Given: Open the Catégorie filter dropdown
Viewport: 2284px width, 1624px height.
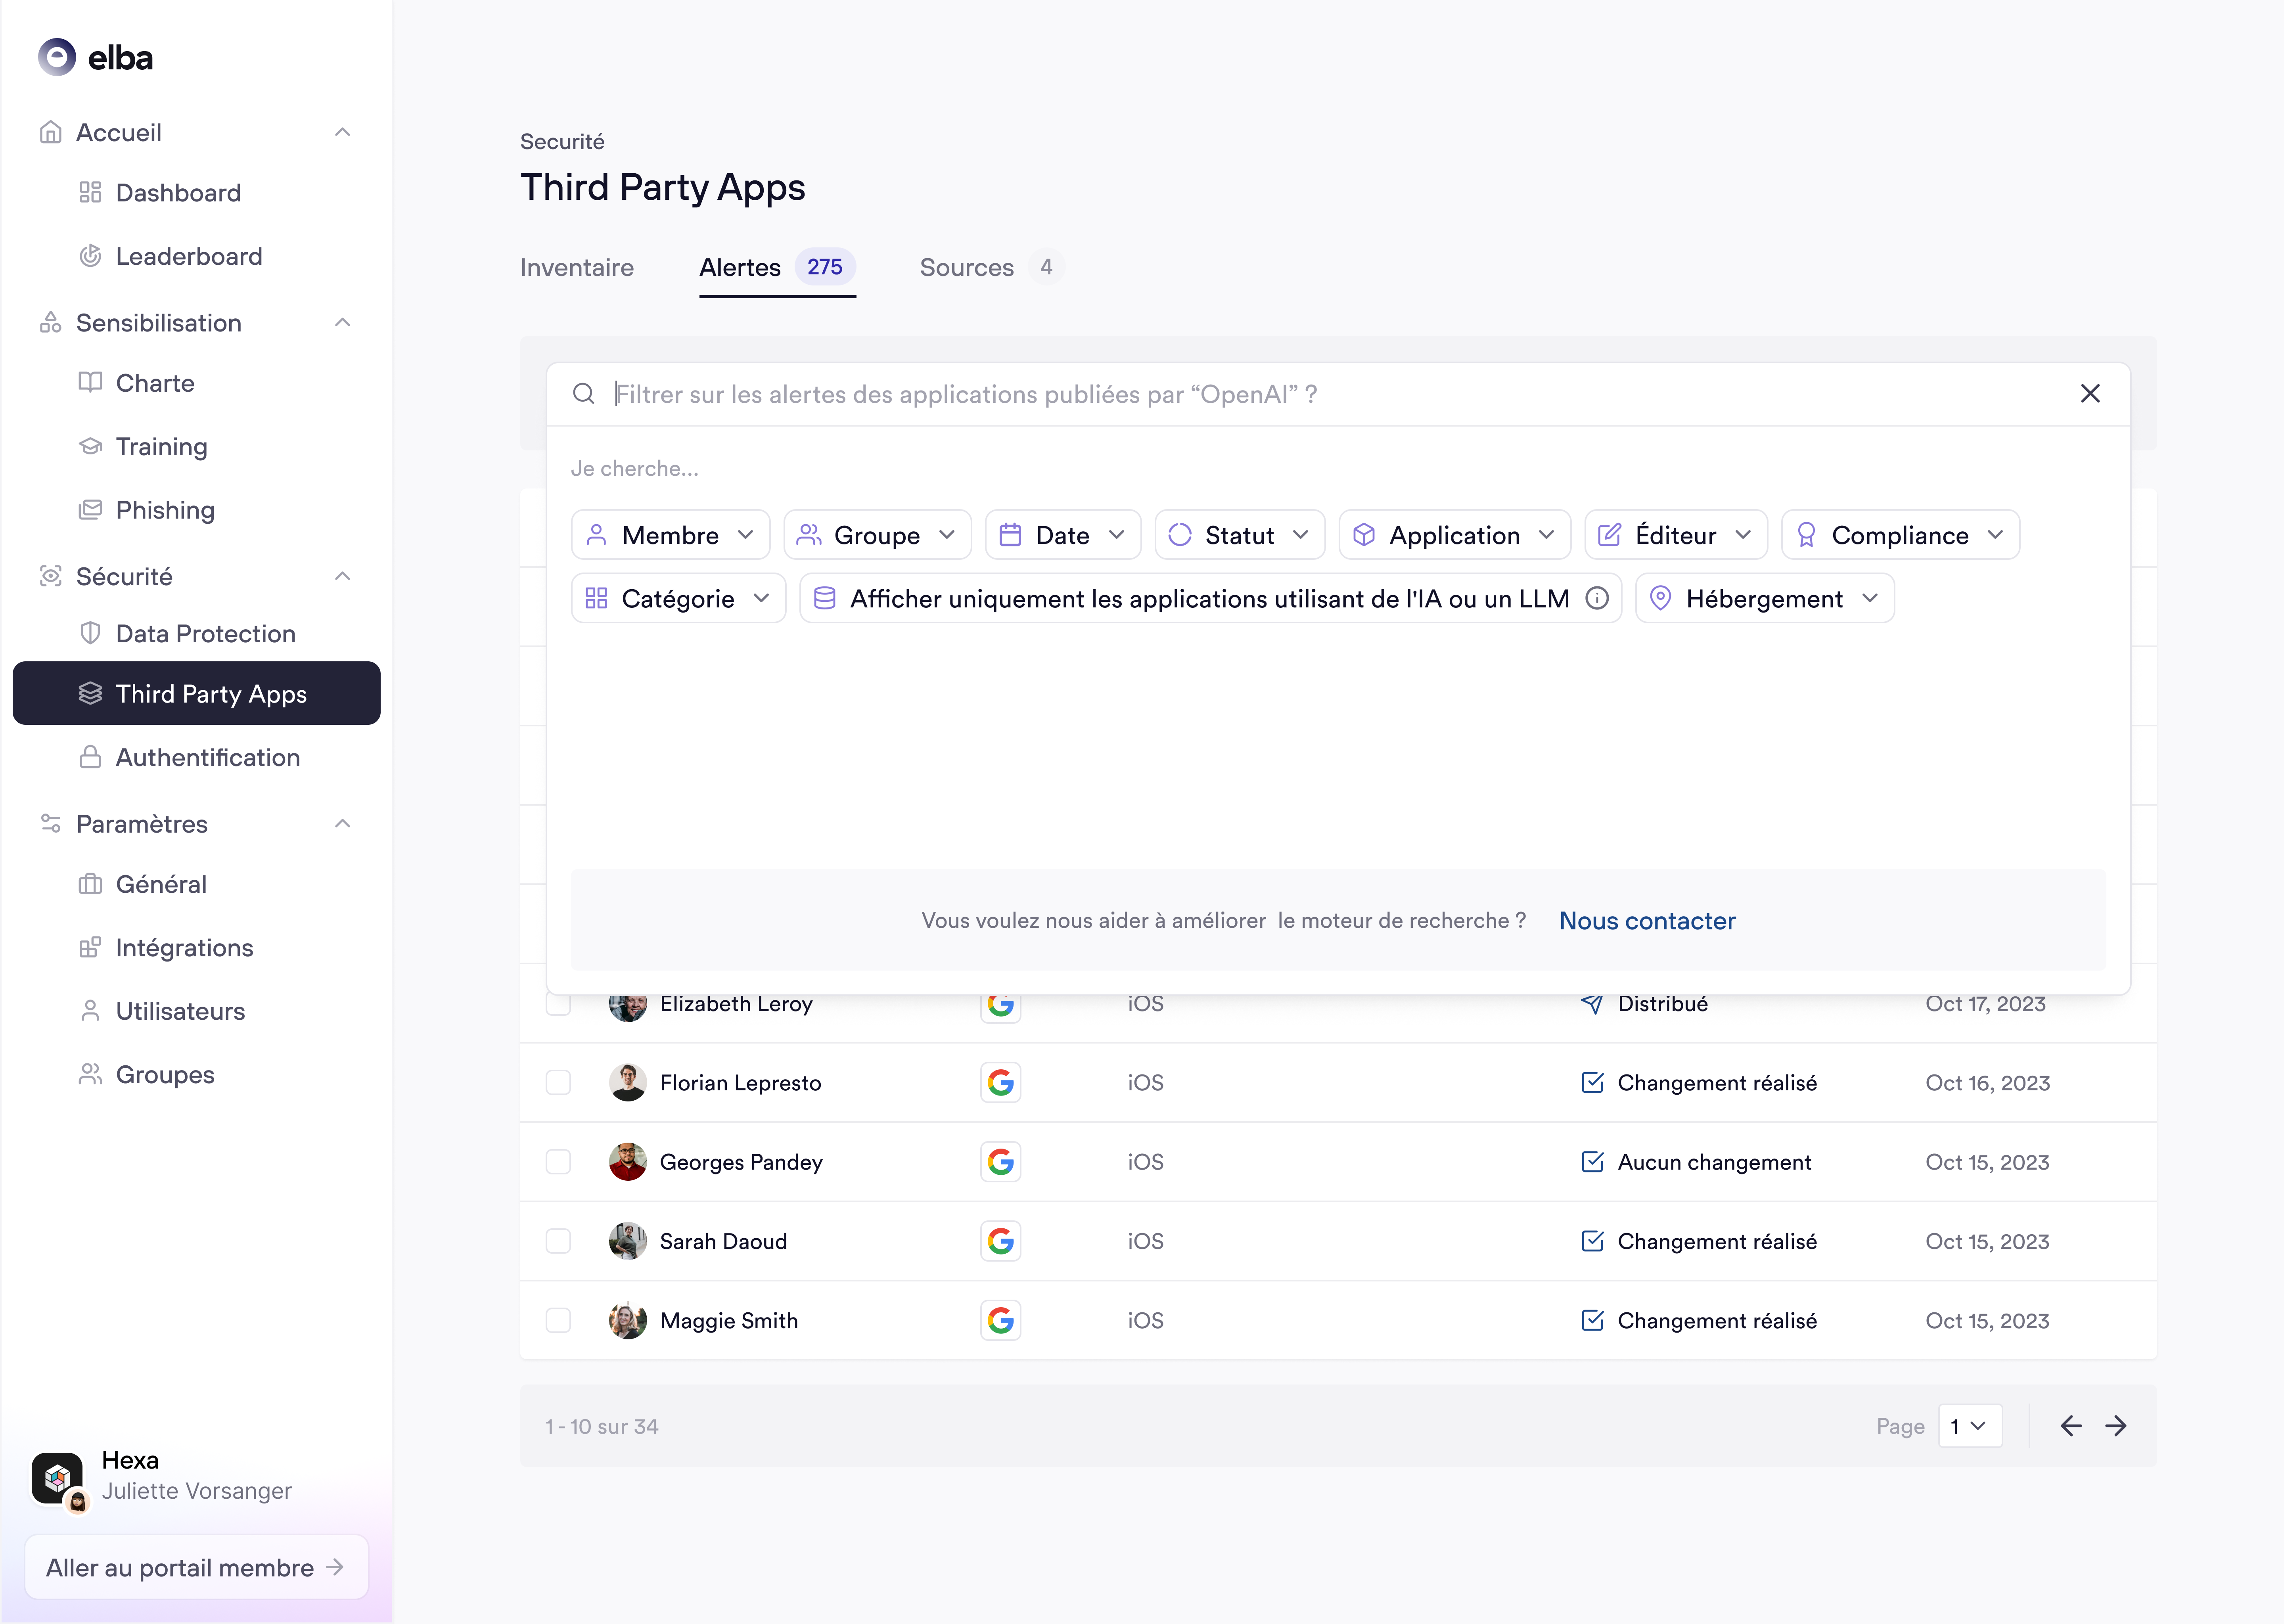Looking at the screenshot, I should pos(678,598).
